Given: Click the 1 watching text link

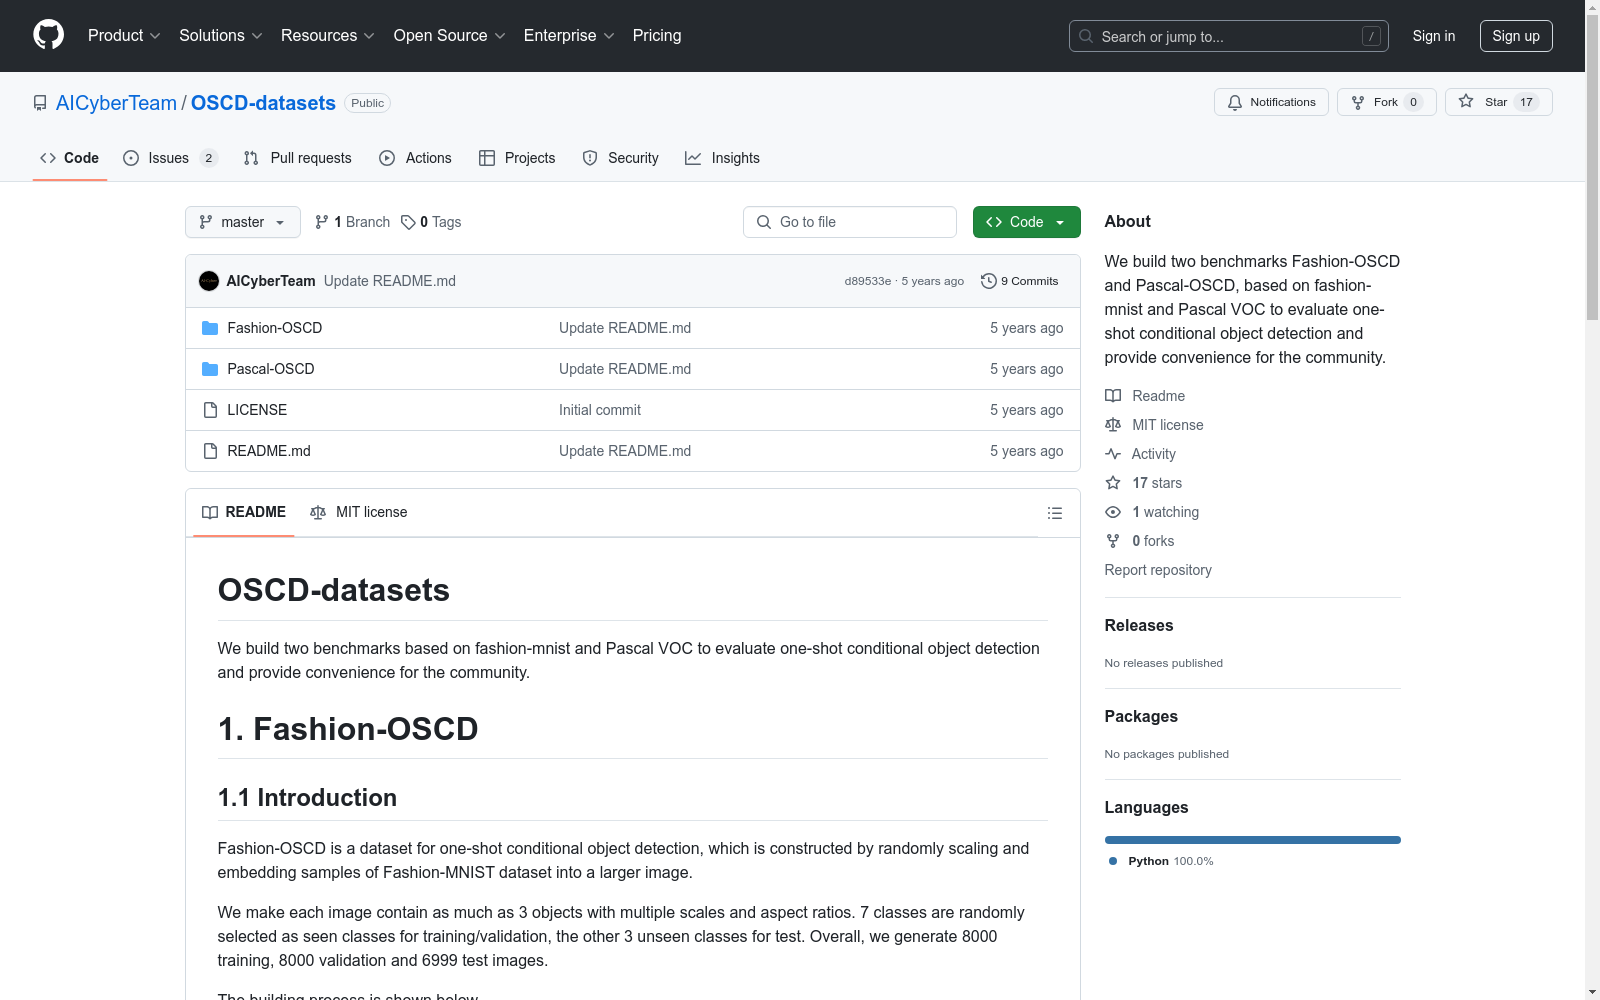Looking at the screenshot, I should [1165, 512].
